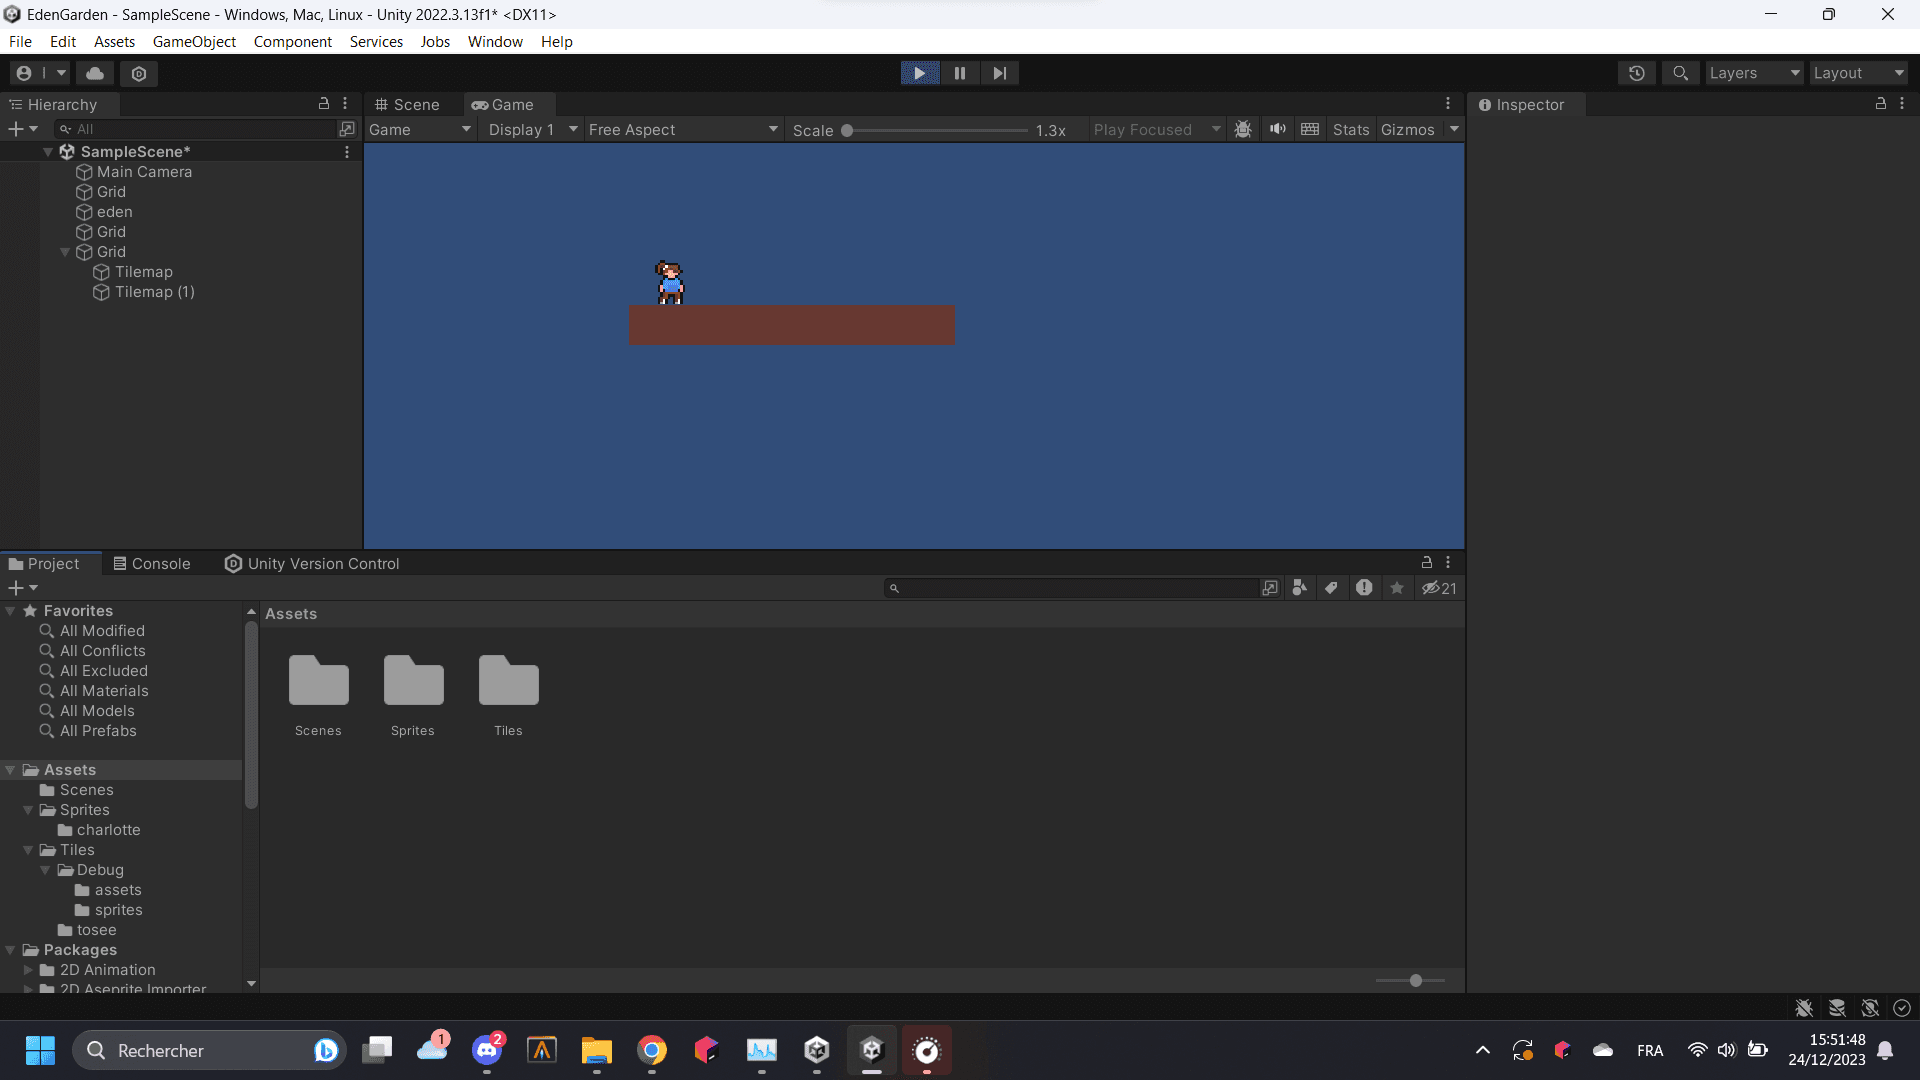
Task: Open the Free Aspect dropdown
Action: pyautogui.click(x=683, y=130)
